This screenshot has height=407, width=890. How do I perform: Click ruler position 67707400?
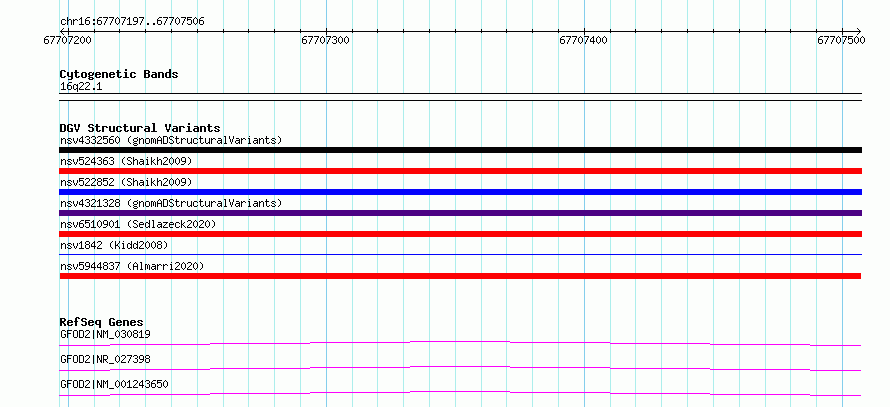click(583, 40)
